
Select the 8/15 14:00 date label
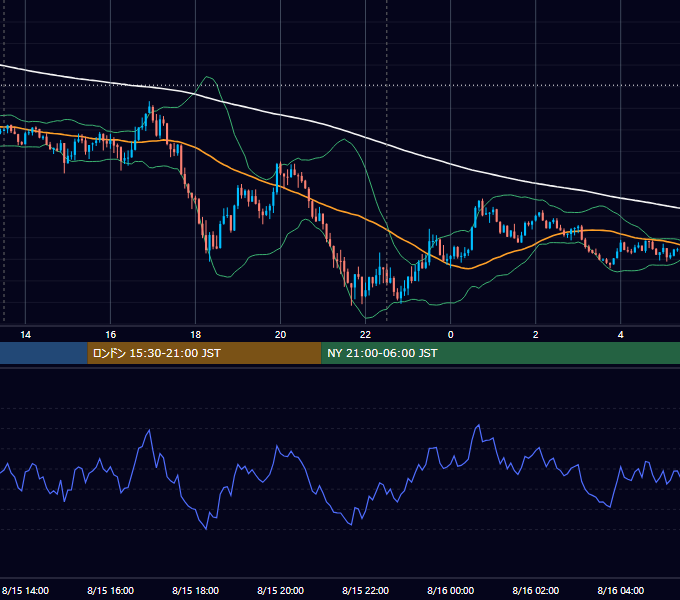tap(26, 590)
